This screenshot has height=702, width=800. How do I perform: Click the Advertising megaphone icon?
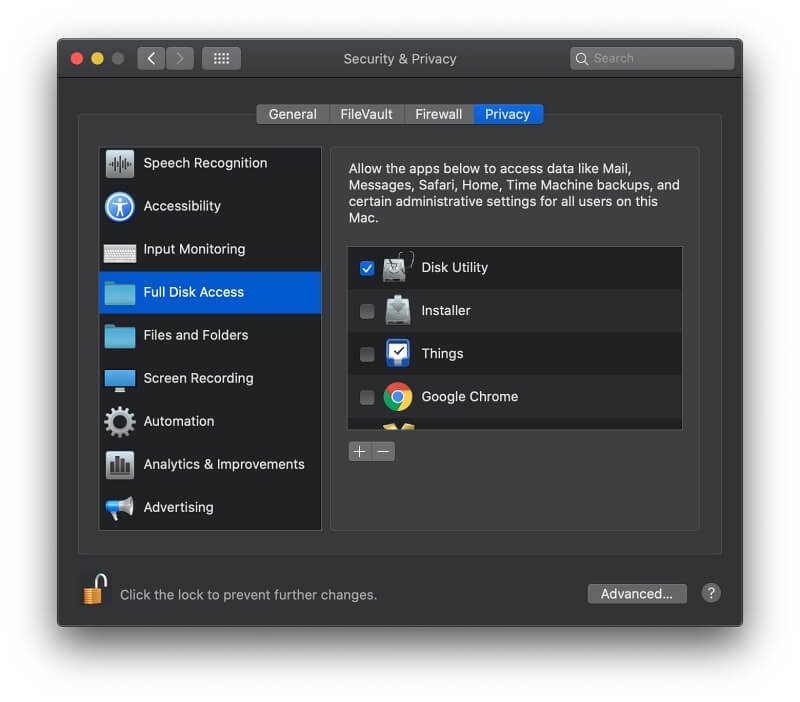coord(120,508)
